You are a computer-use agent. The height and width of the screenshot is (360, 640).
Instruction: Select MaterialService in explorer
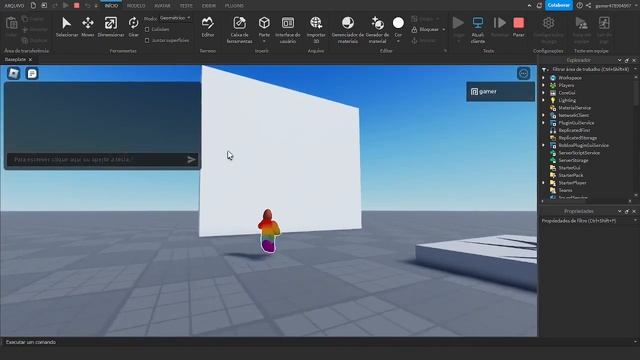click(574, 108)
